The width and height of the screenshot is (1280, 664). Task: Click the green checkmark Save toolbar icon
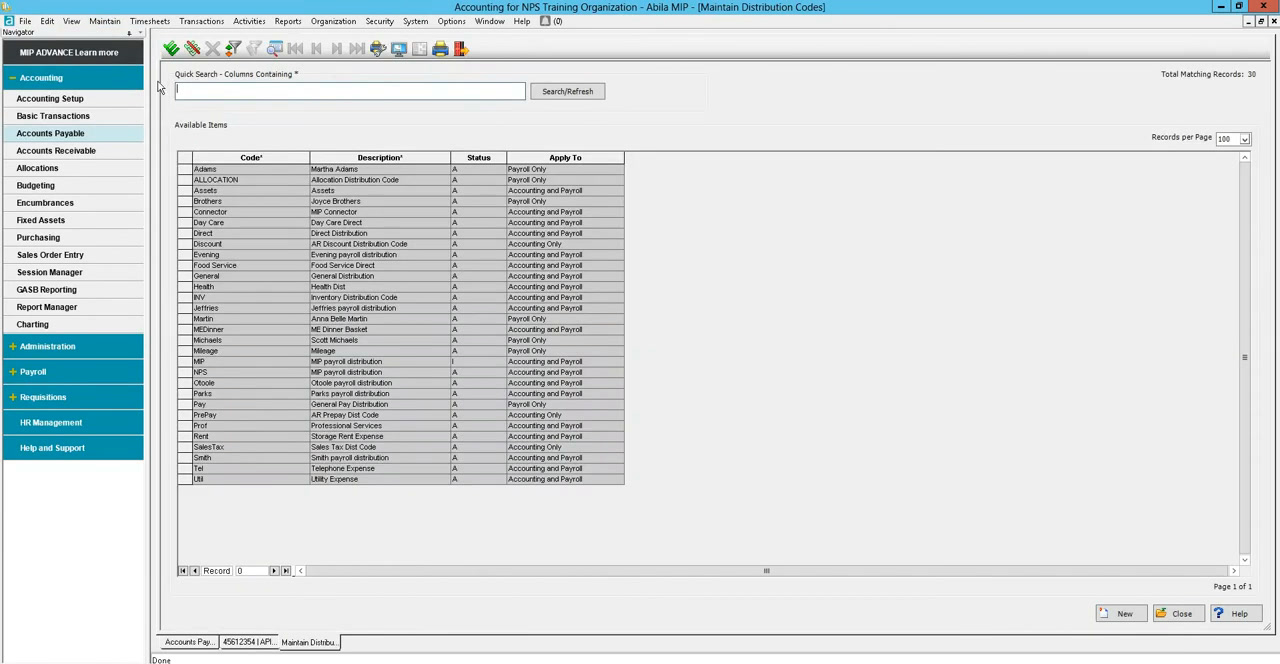[171, 48]
